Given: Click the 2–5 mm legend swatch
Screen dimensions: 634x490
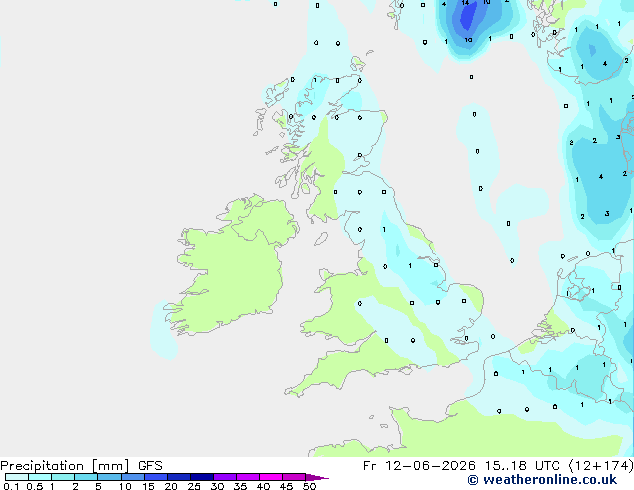Looking at the screenshot, I should click(86, 477).
